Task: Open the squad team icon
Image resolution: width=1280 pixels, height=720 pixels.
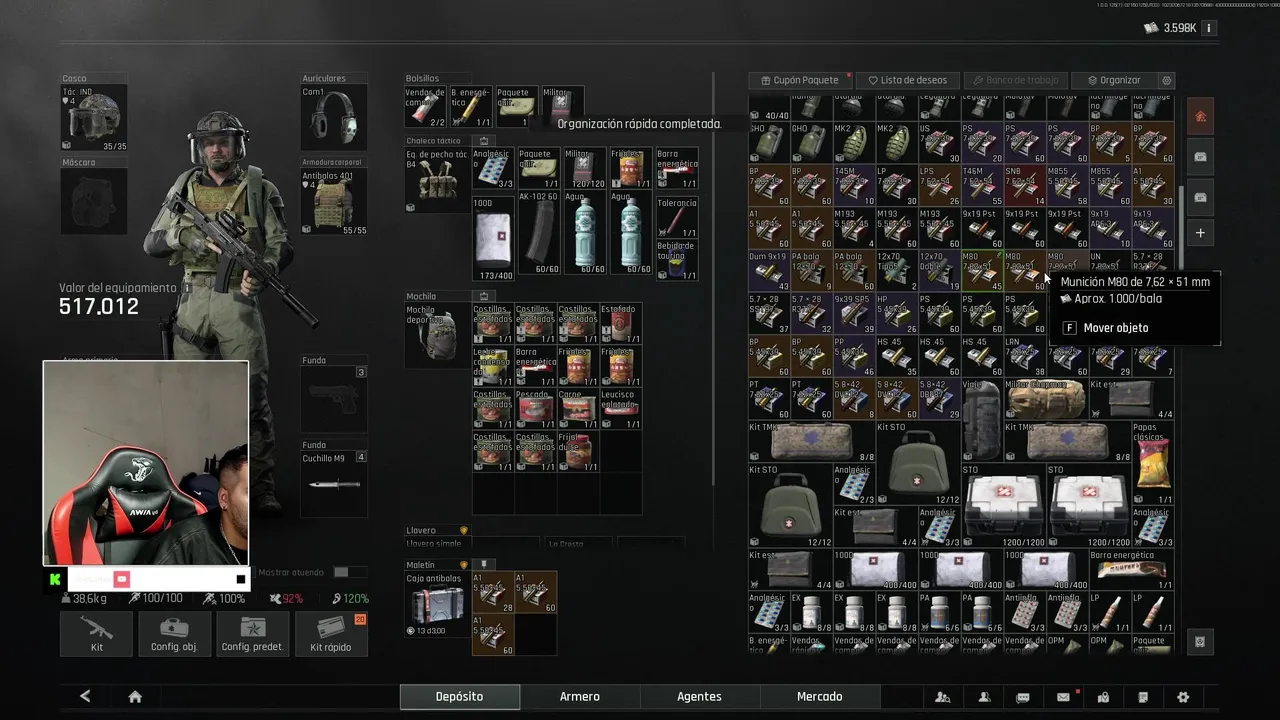Action: coord(943,697)
